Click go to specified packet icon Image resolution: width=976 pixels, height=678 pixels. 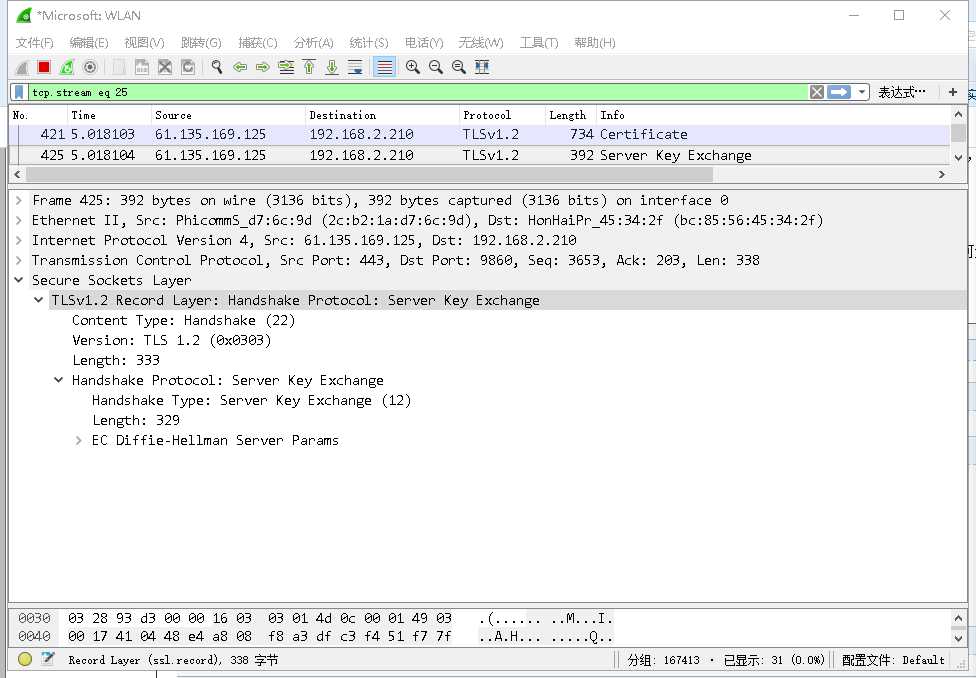coord(286,67)
